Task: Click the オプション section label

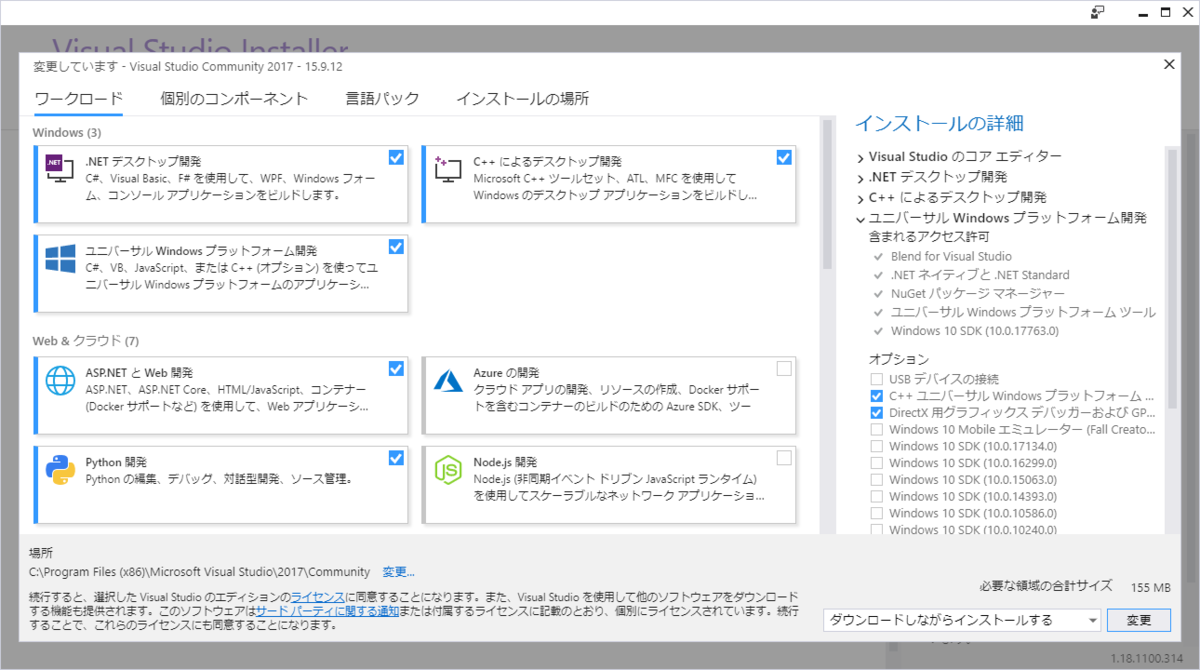Action: click(x=899, y=359)
